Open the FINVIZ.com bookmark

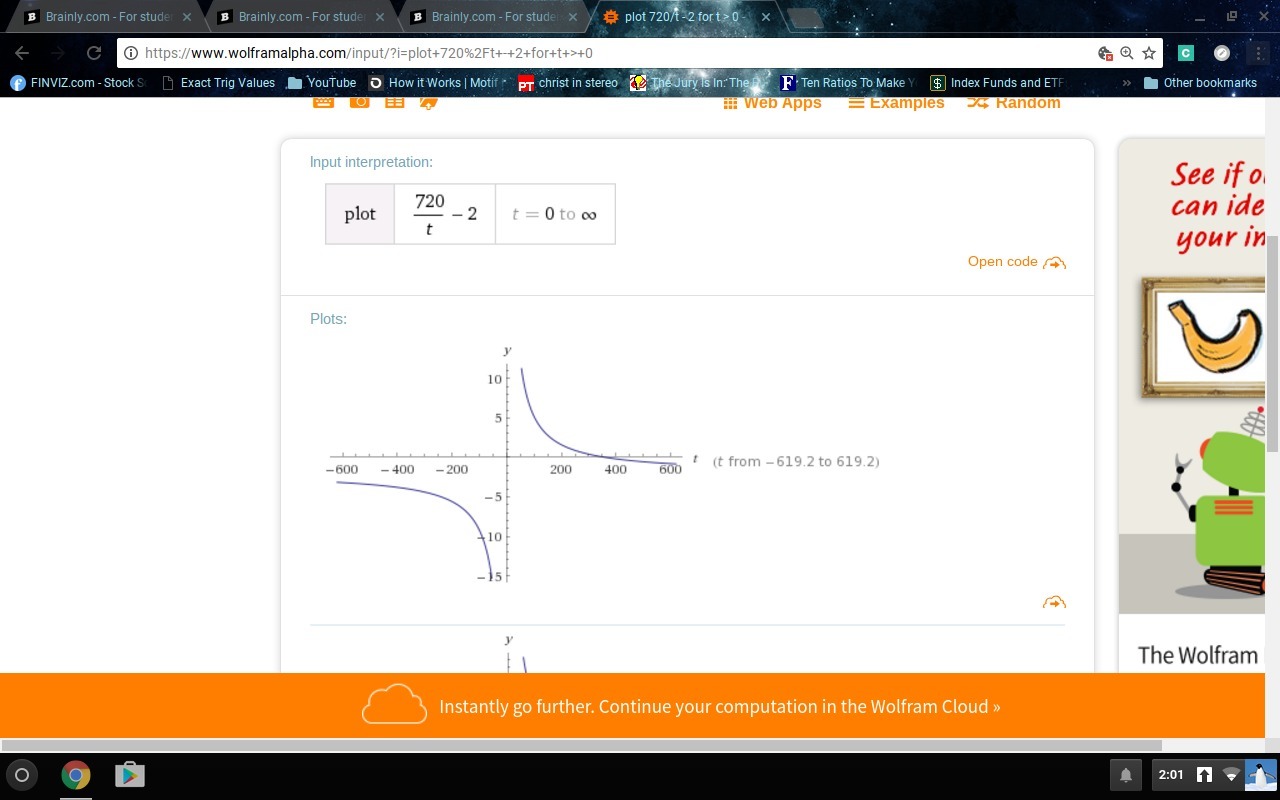pyautogui.click(x=78, y=83)
